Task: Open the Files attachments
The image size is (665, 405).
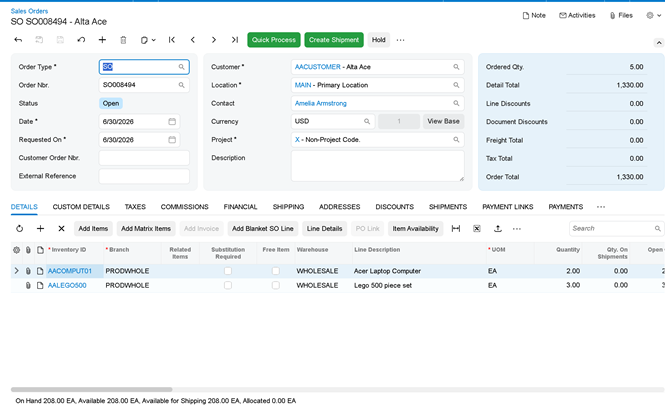Action: pos(621,15)
